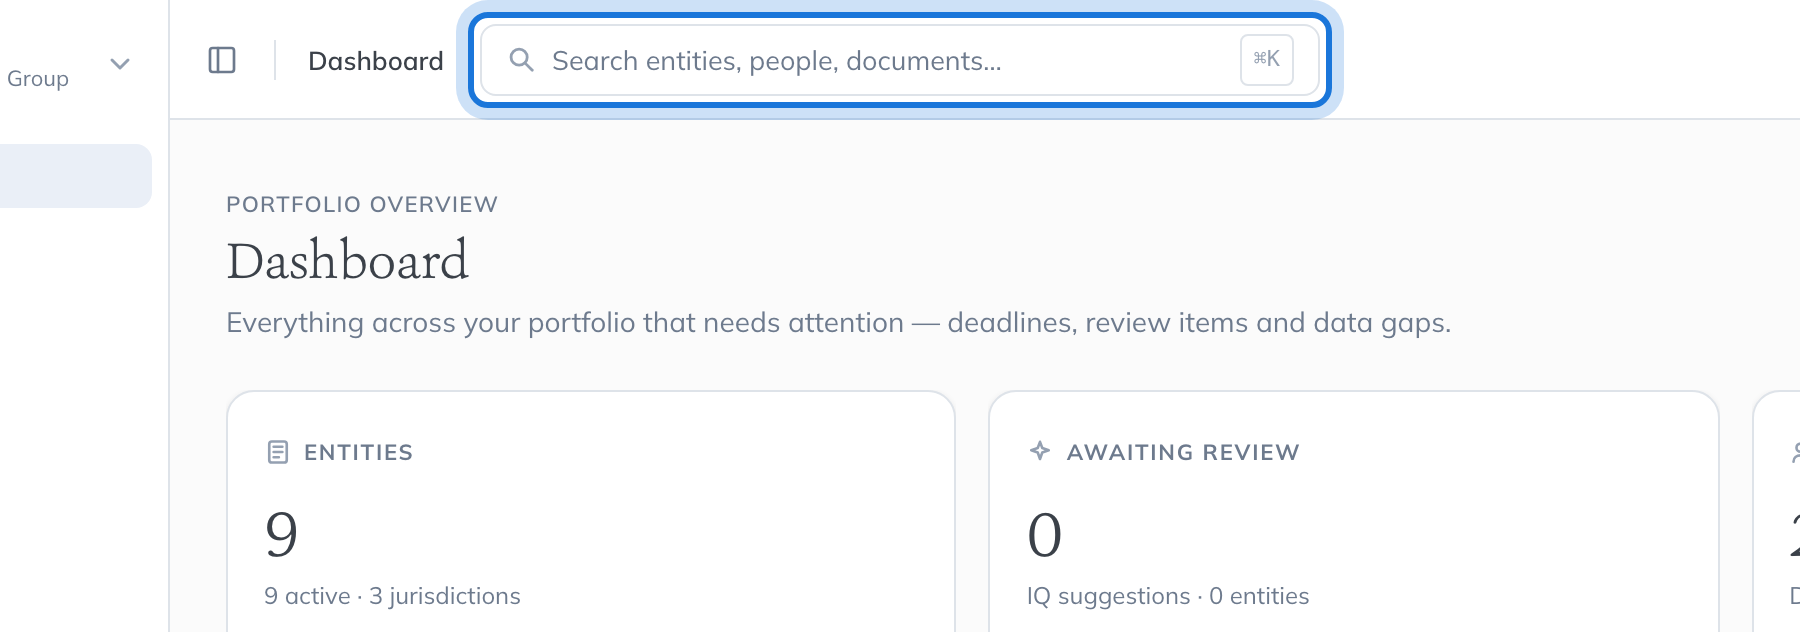Open the ENTITIES card heading
The width and height of the screenshot is (1800, 632).
click(358, 453)
